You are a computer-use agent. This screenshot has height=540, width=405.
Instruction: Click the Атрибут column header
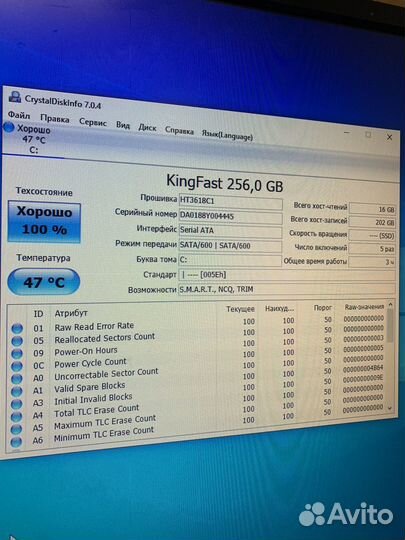tap(71, 313)
